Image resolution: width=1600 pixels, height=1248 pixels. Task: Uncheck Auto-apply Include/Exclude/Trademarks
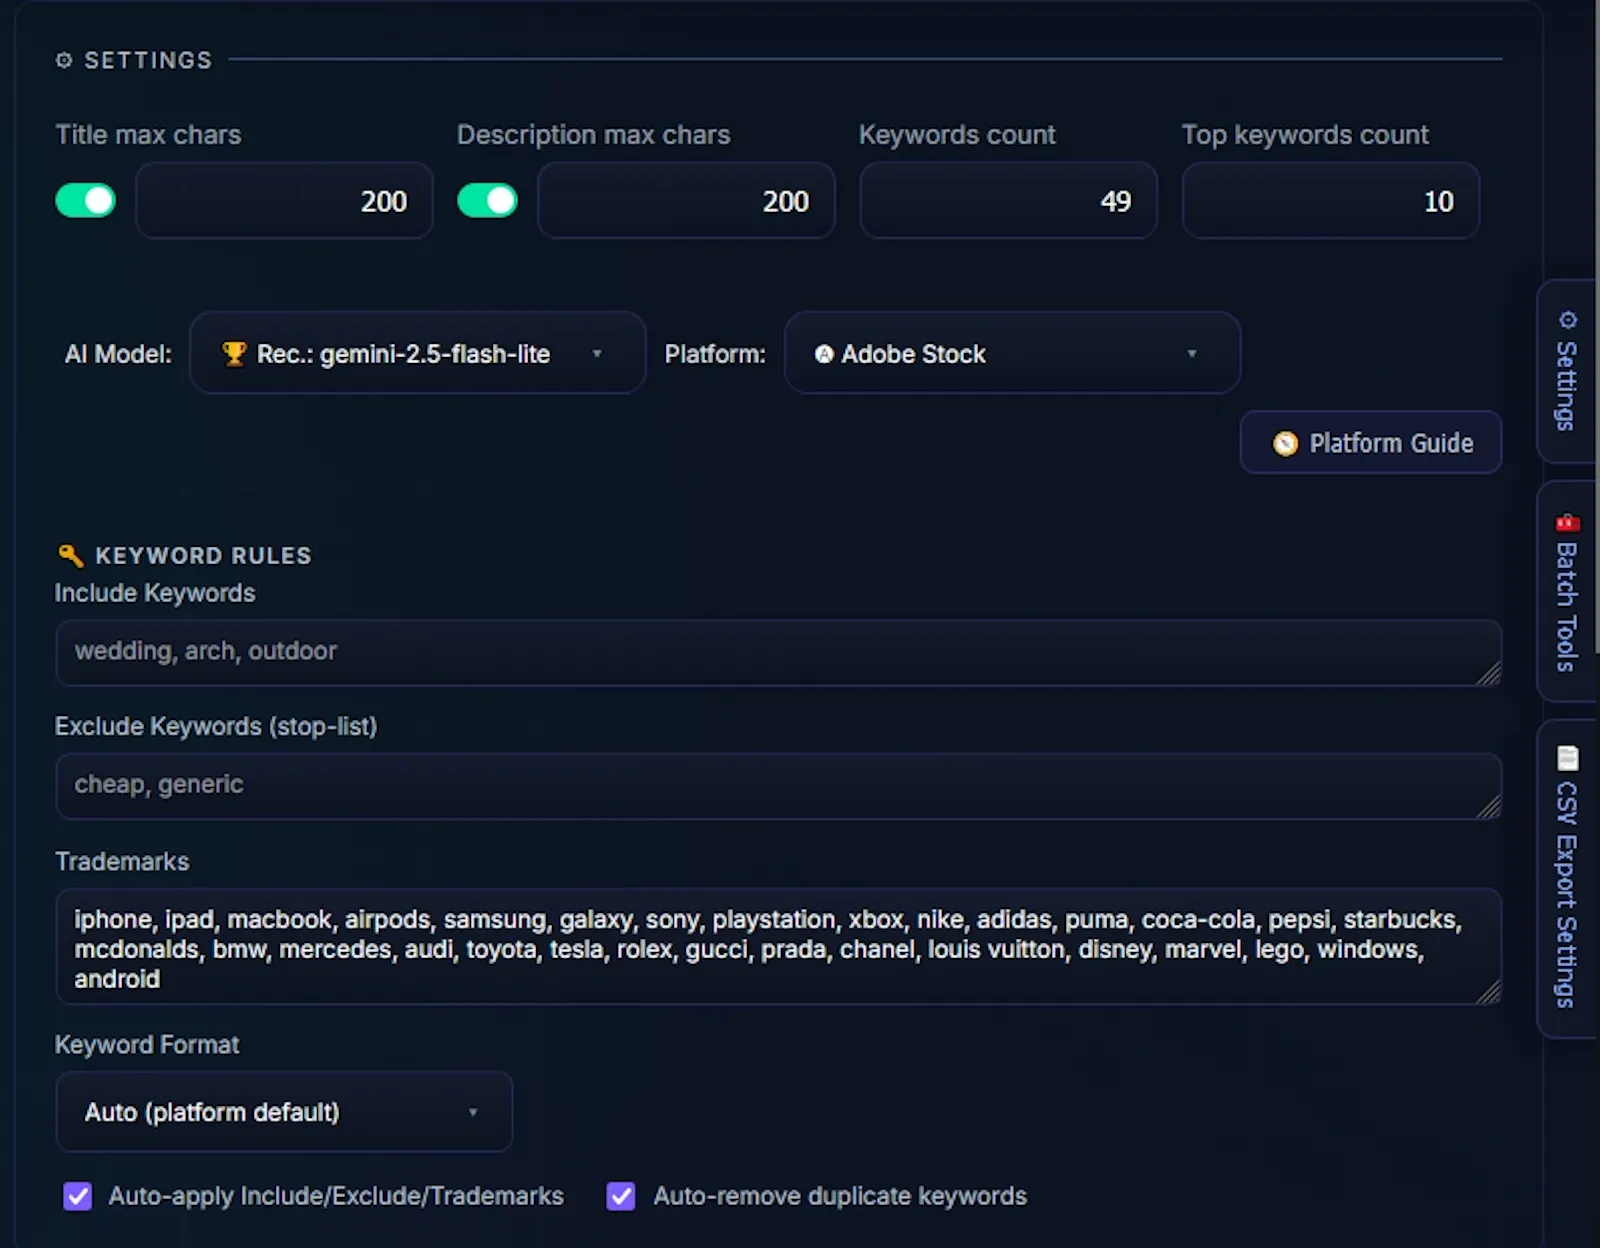tap(78, 1196)
